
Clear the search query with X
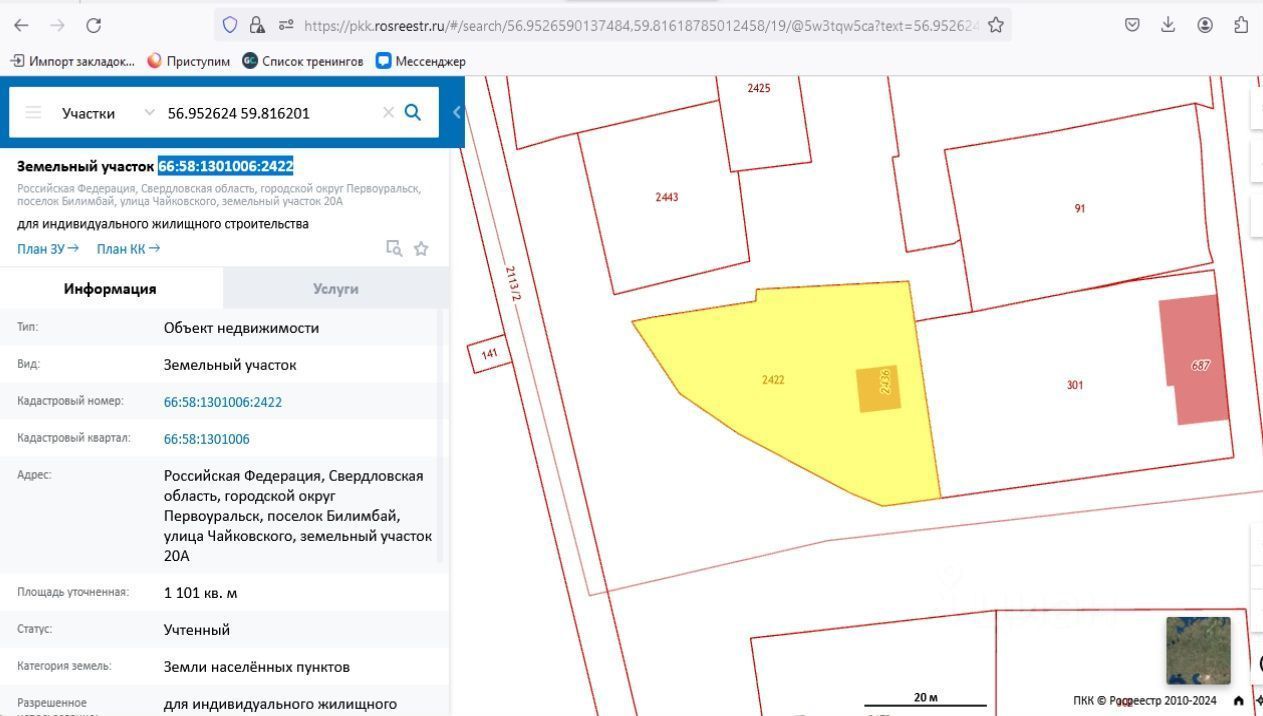(388, 113)
